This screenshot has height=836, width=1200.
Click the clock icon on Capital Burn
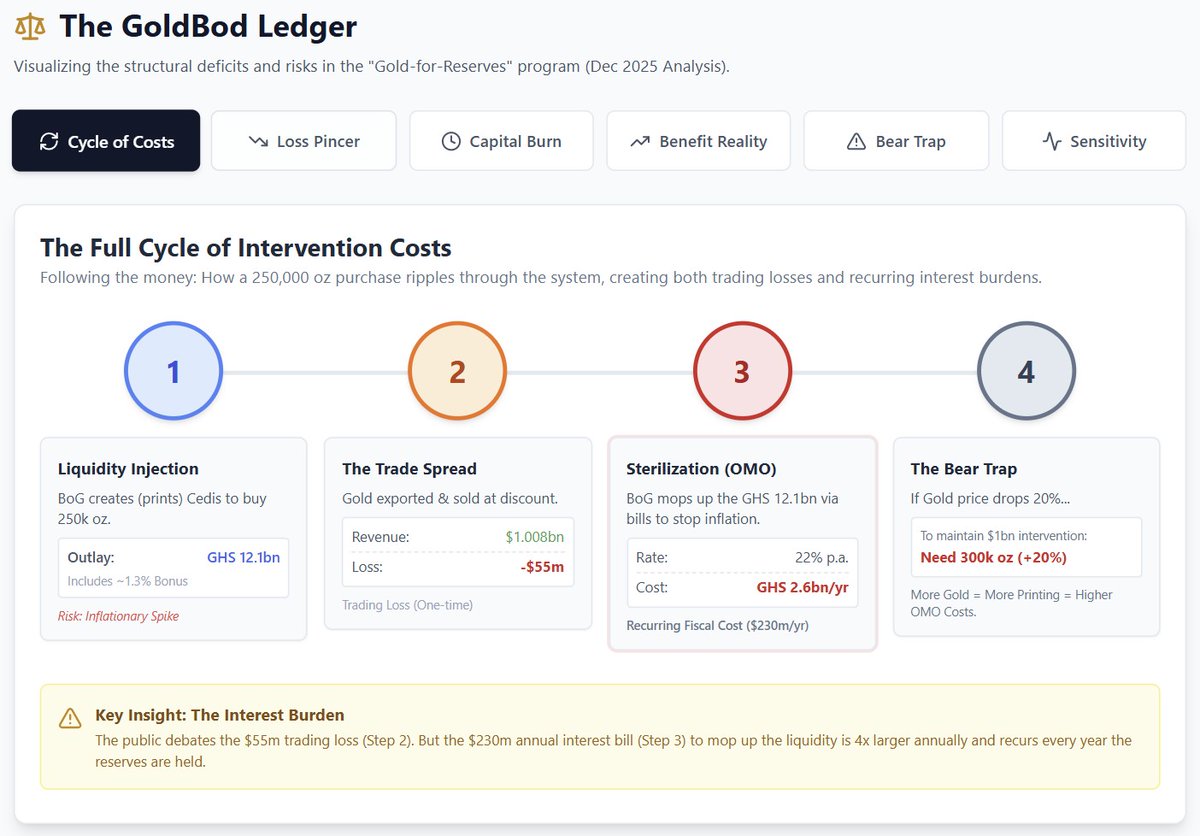coord(451,142)
